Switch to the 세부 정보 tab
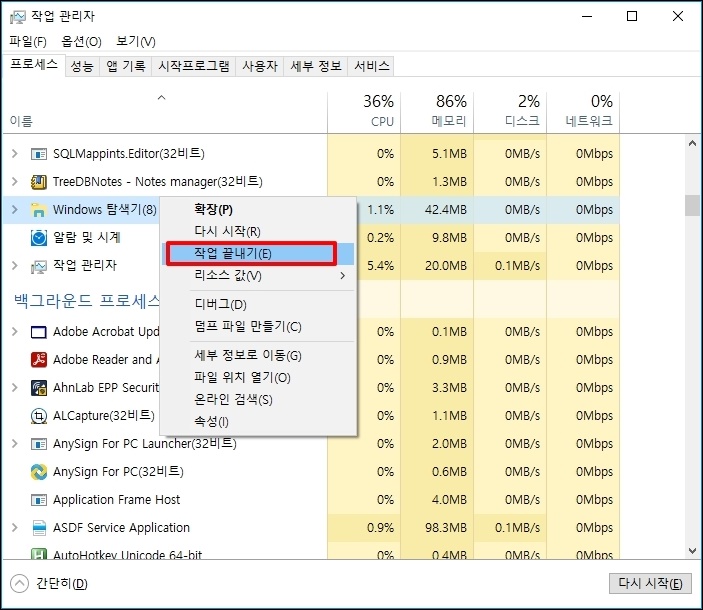Image resolution: width=703 pixels, height=610 pixels. coord(316,67)
